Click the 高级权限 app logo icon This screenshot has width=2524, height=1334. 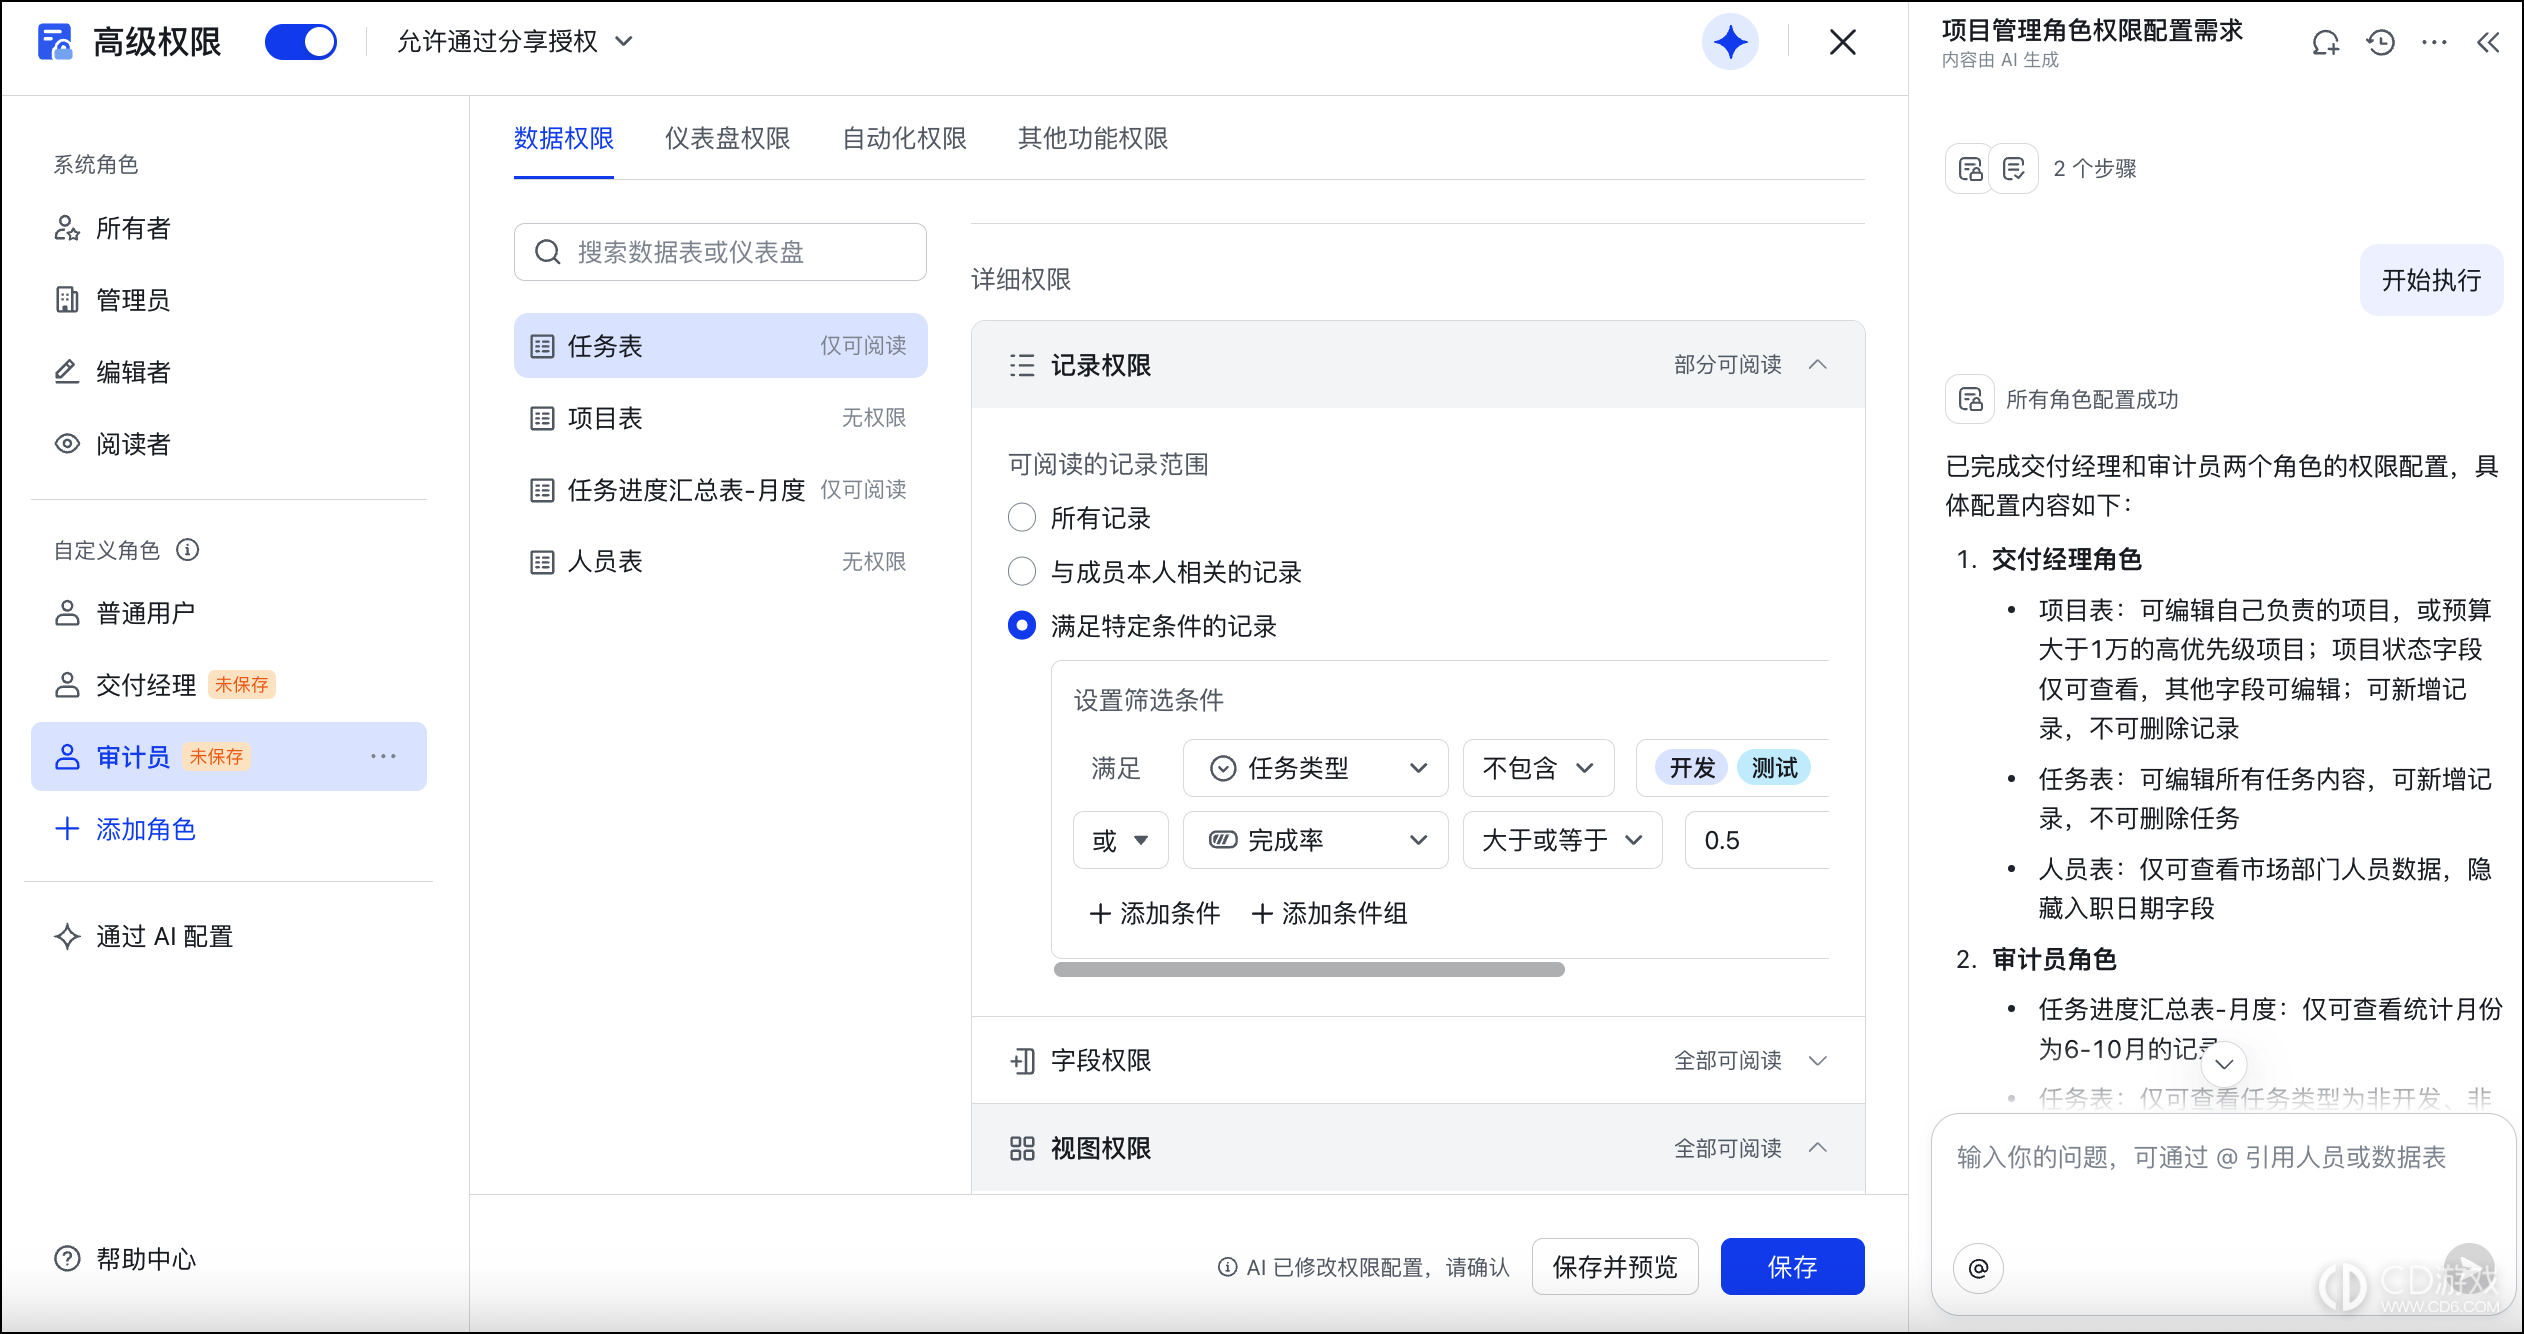point(55,42)
